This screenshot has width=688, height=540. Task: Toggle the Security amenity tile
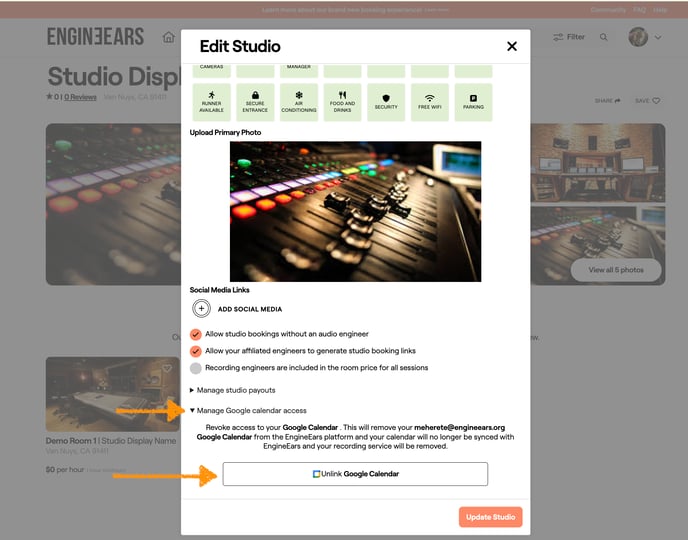click(x=386, y=102)
